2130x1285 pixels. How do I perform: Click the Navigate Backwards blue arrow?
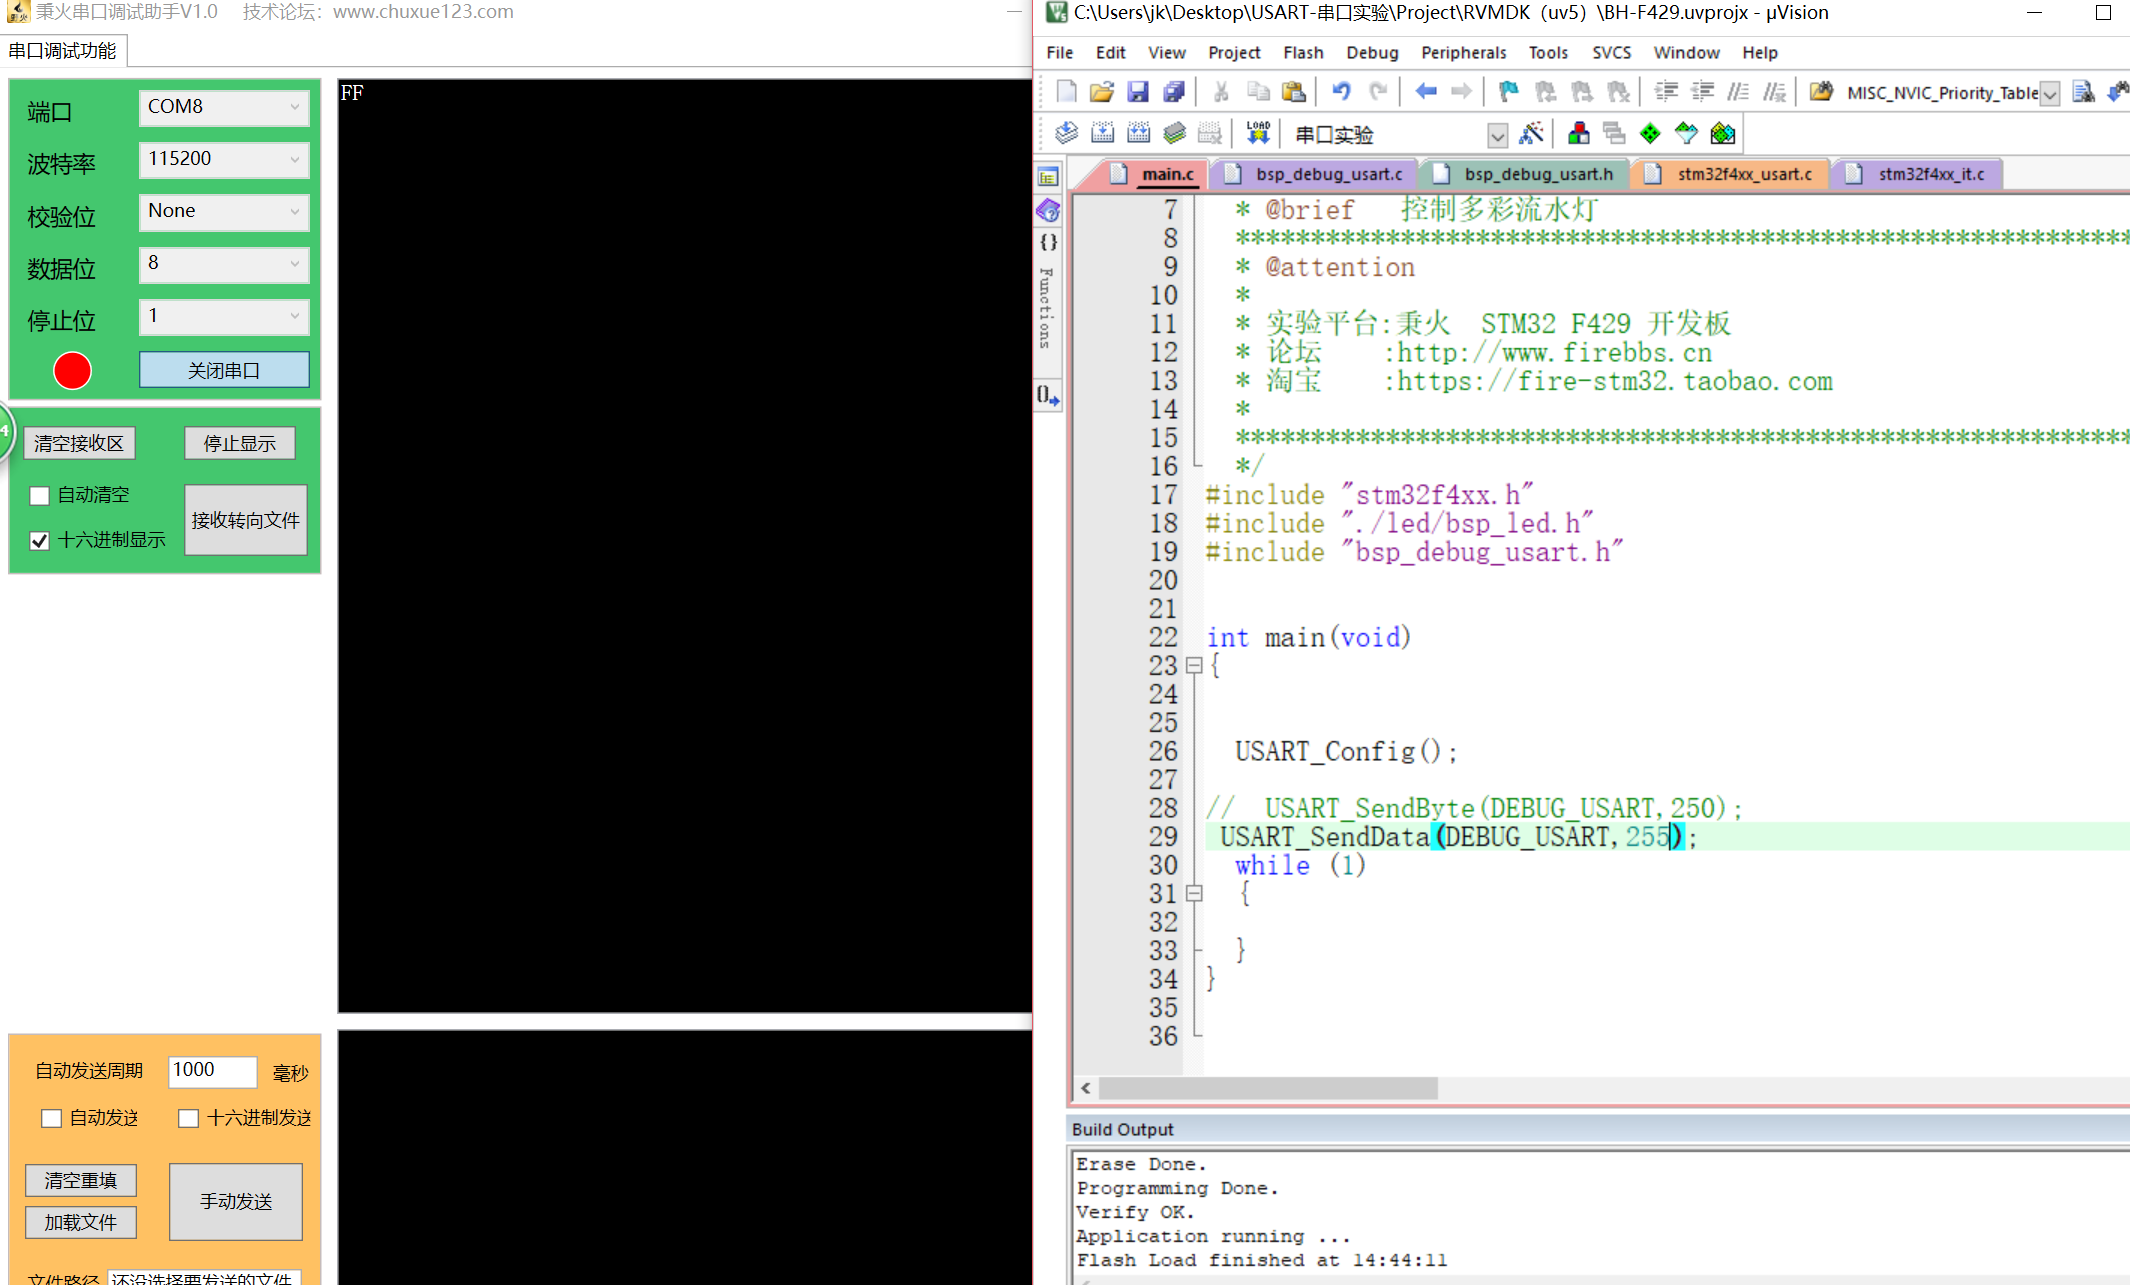1425,92
